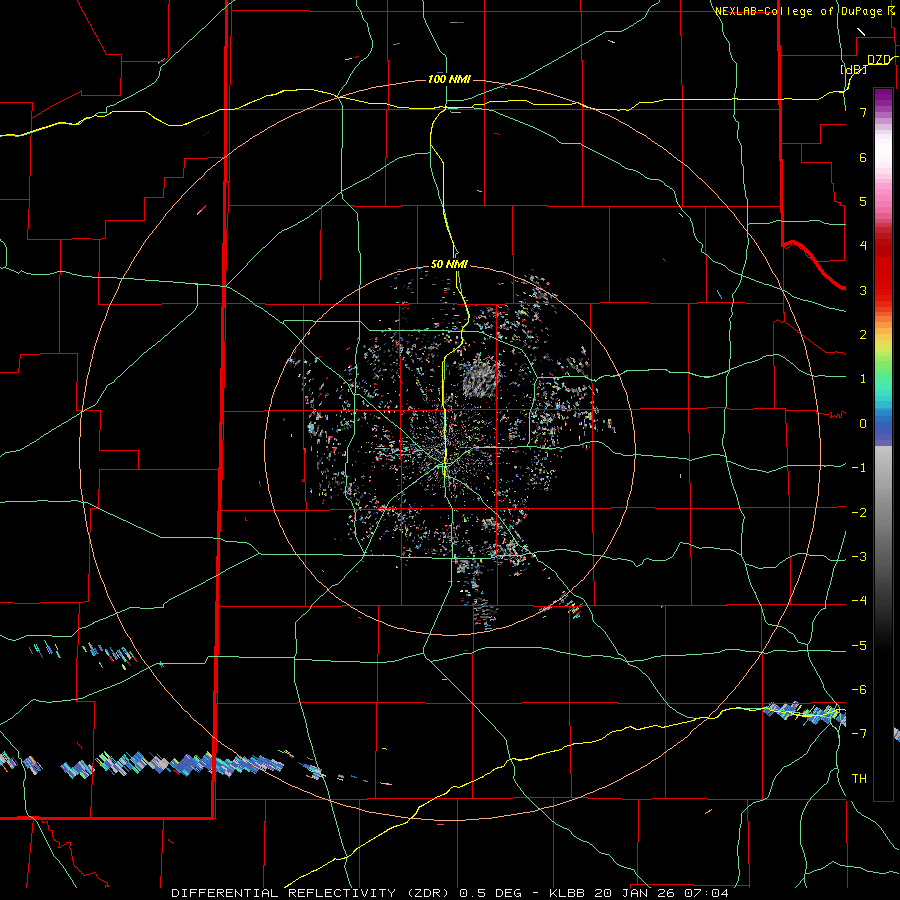The height and width of the screenshot is (900, 900).
Task: Click the "50 NMI" range ring label
Action: pyautogui.click(x=449, y=265)
